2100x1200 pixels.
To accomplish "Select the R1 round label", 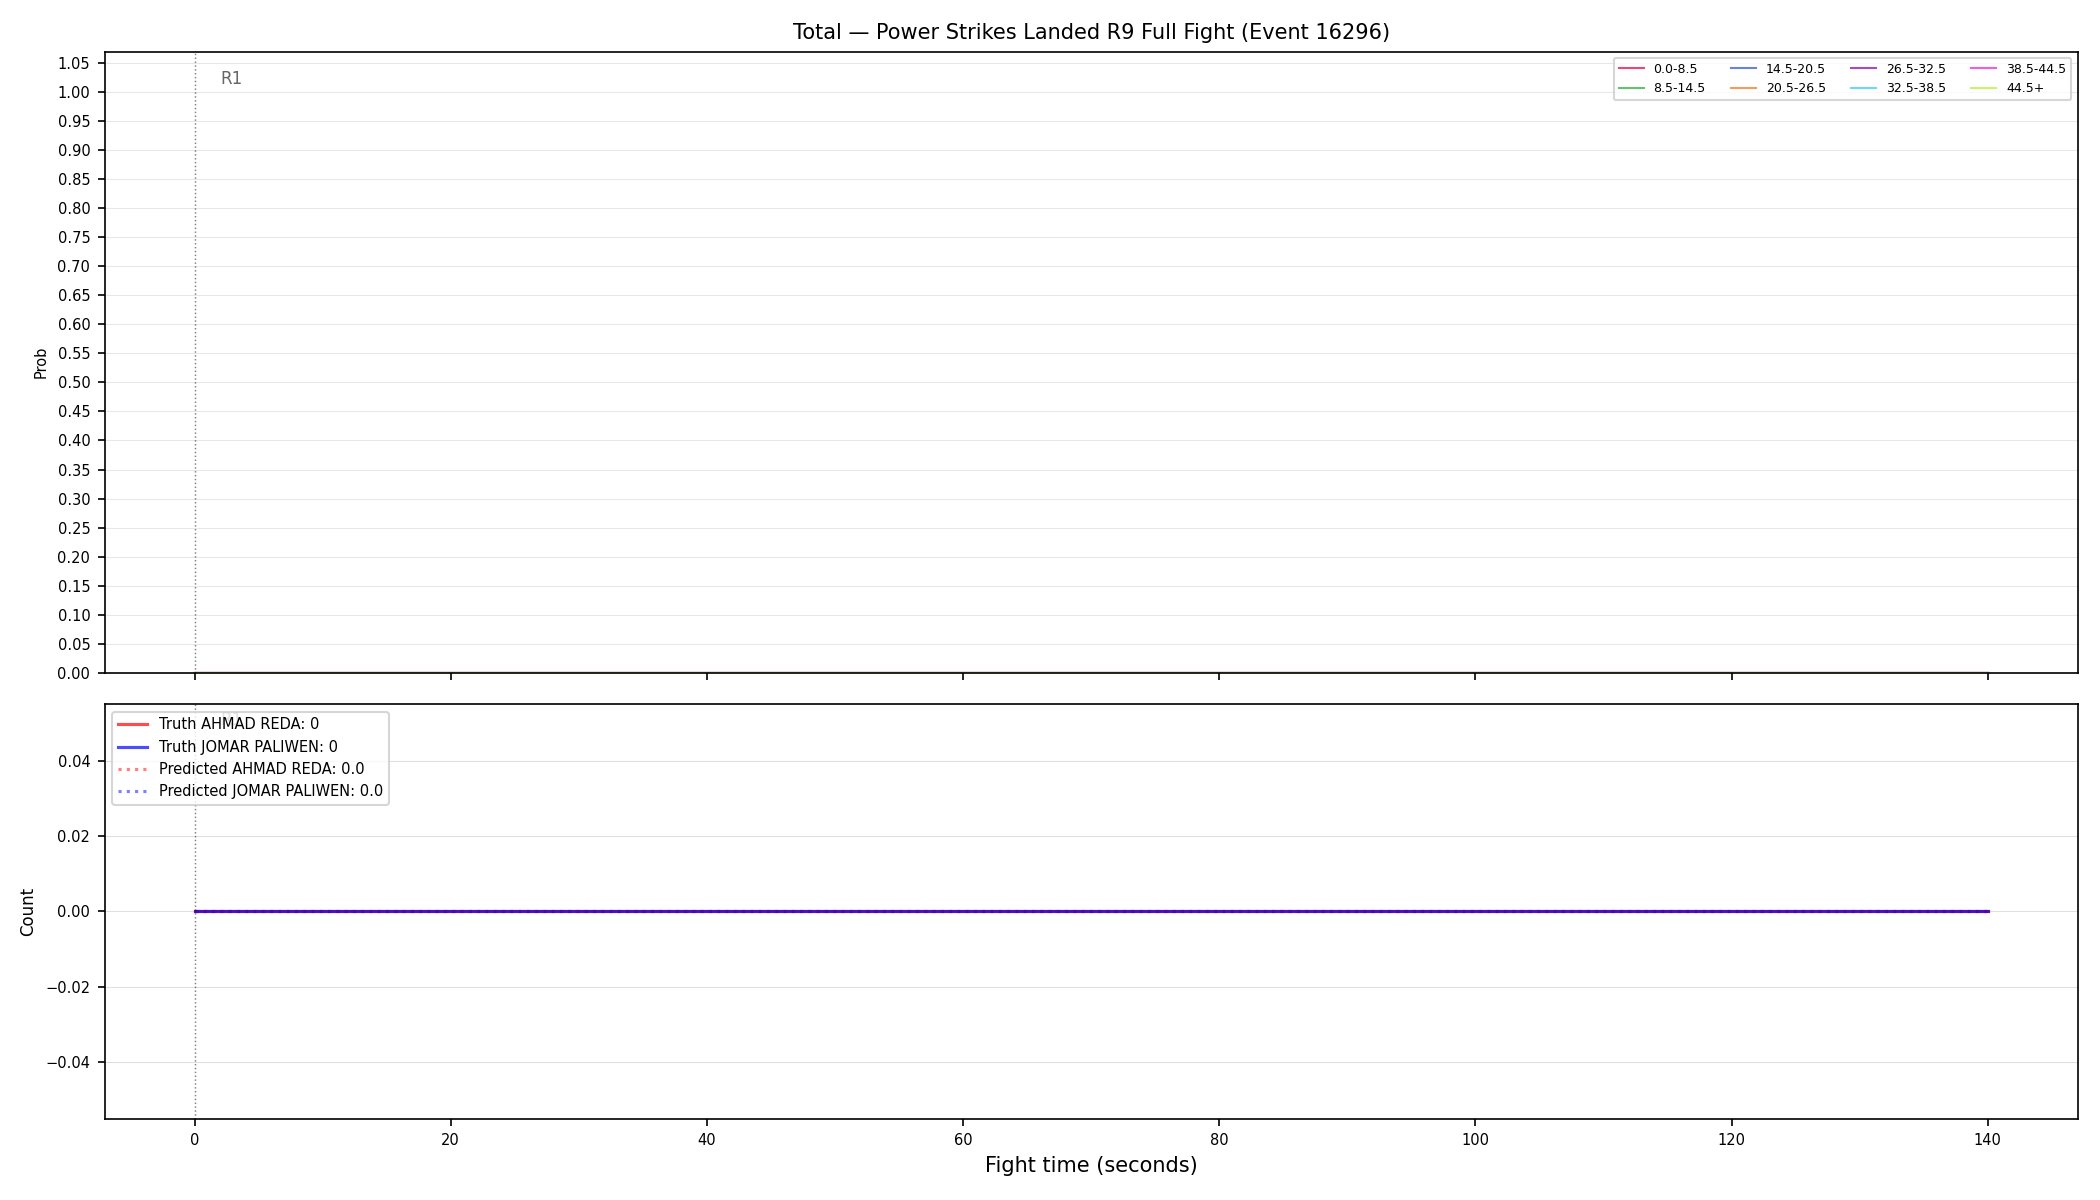I will point(231,79).
